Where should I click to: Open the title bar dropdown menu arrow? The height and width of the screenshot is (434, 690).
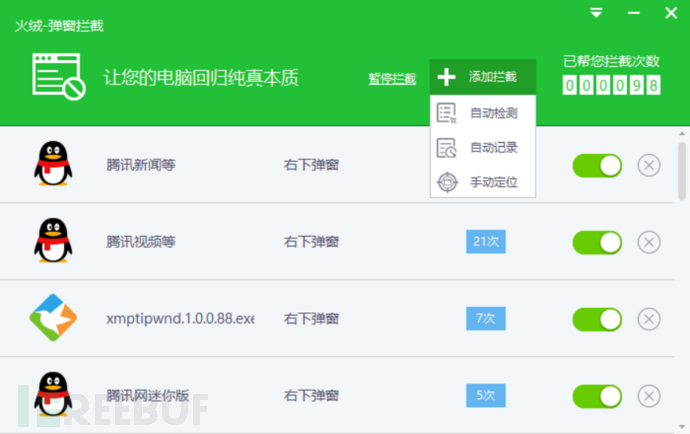pos(596,13)
